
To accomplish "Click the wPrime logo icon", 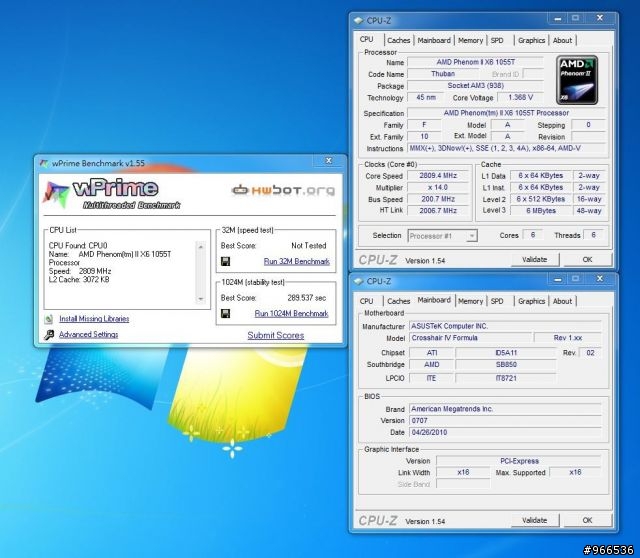I will click(x=56, y=194).
